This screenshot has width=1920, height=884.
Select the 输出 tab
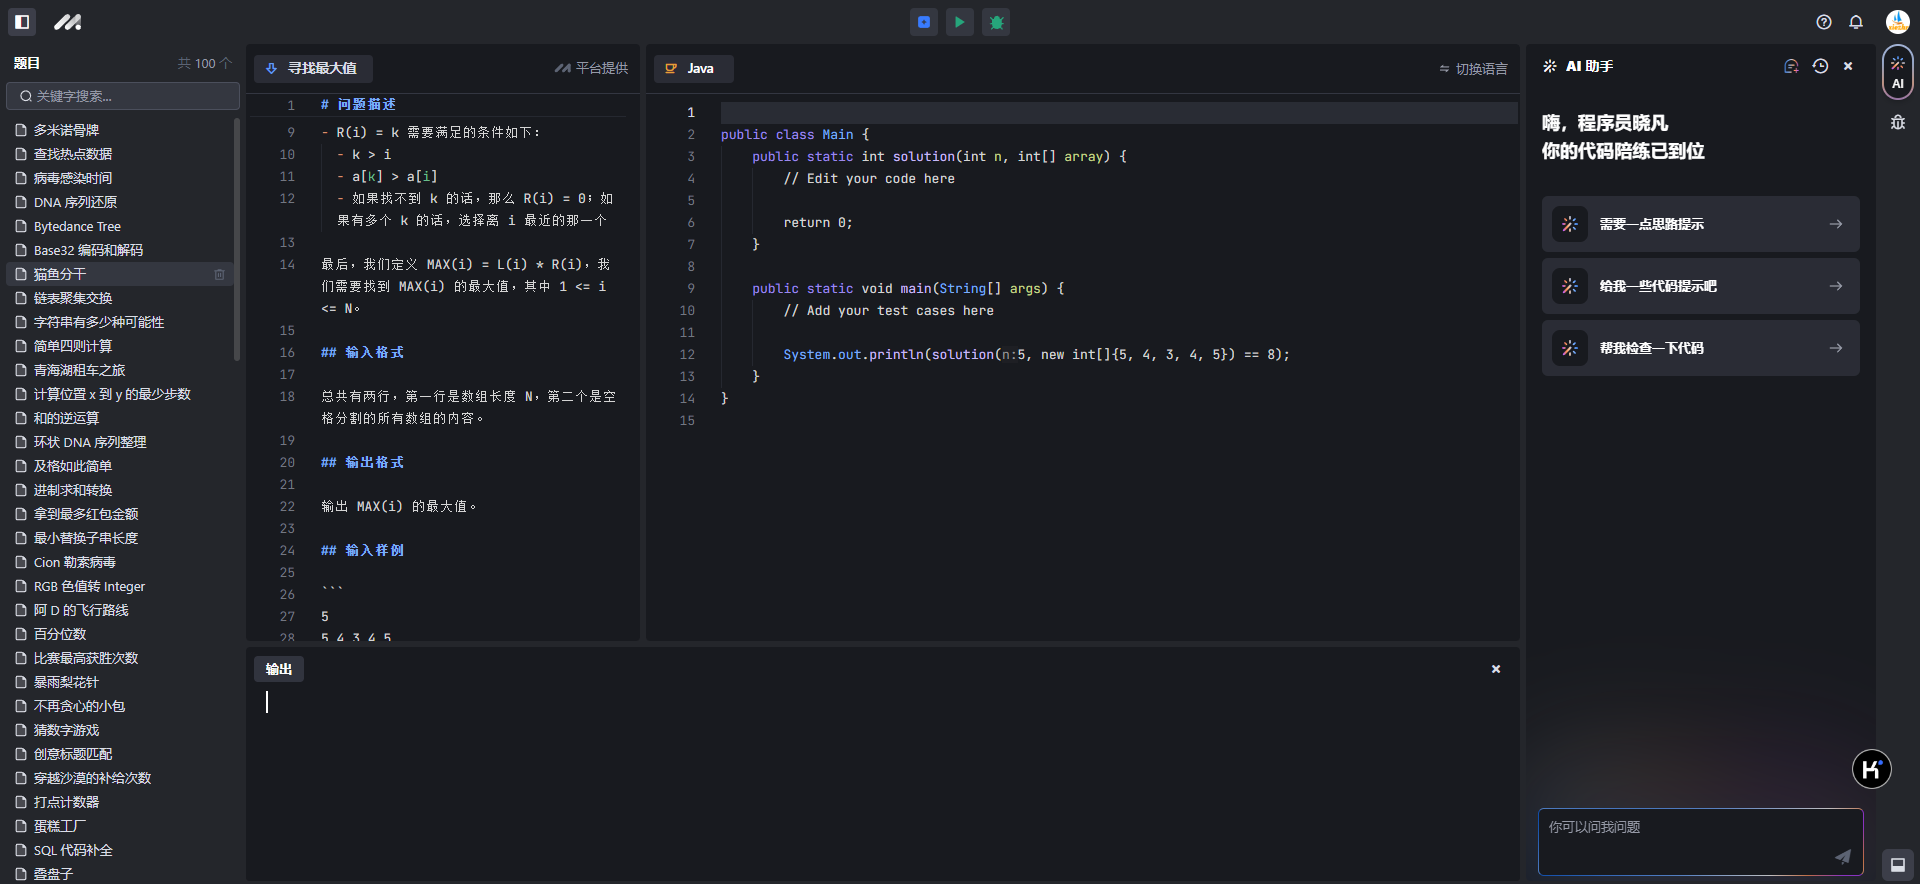coord(279,669)
